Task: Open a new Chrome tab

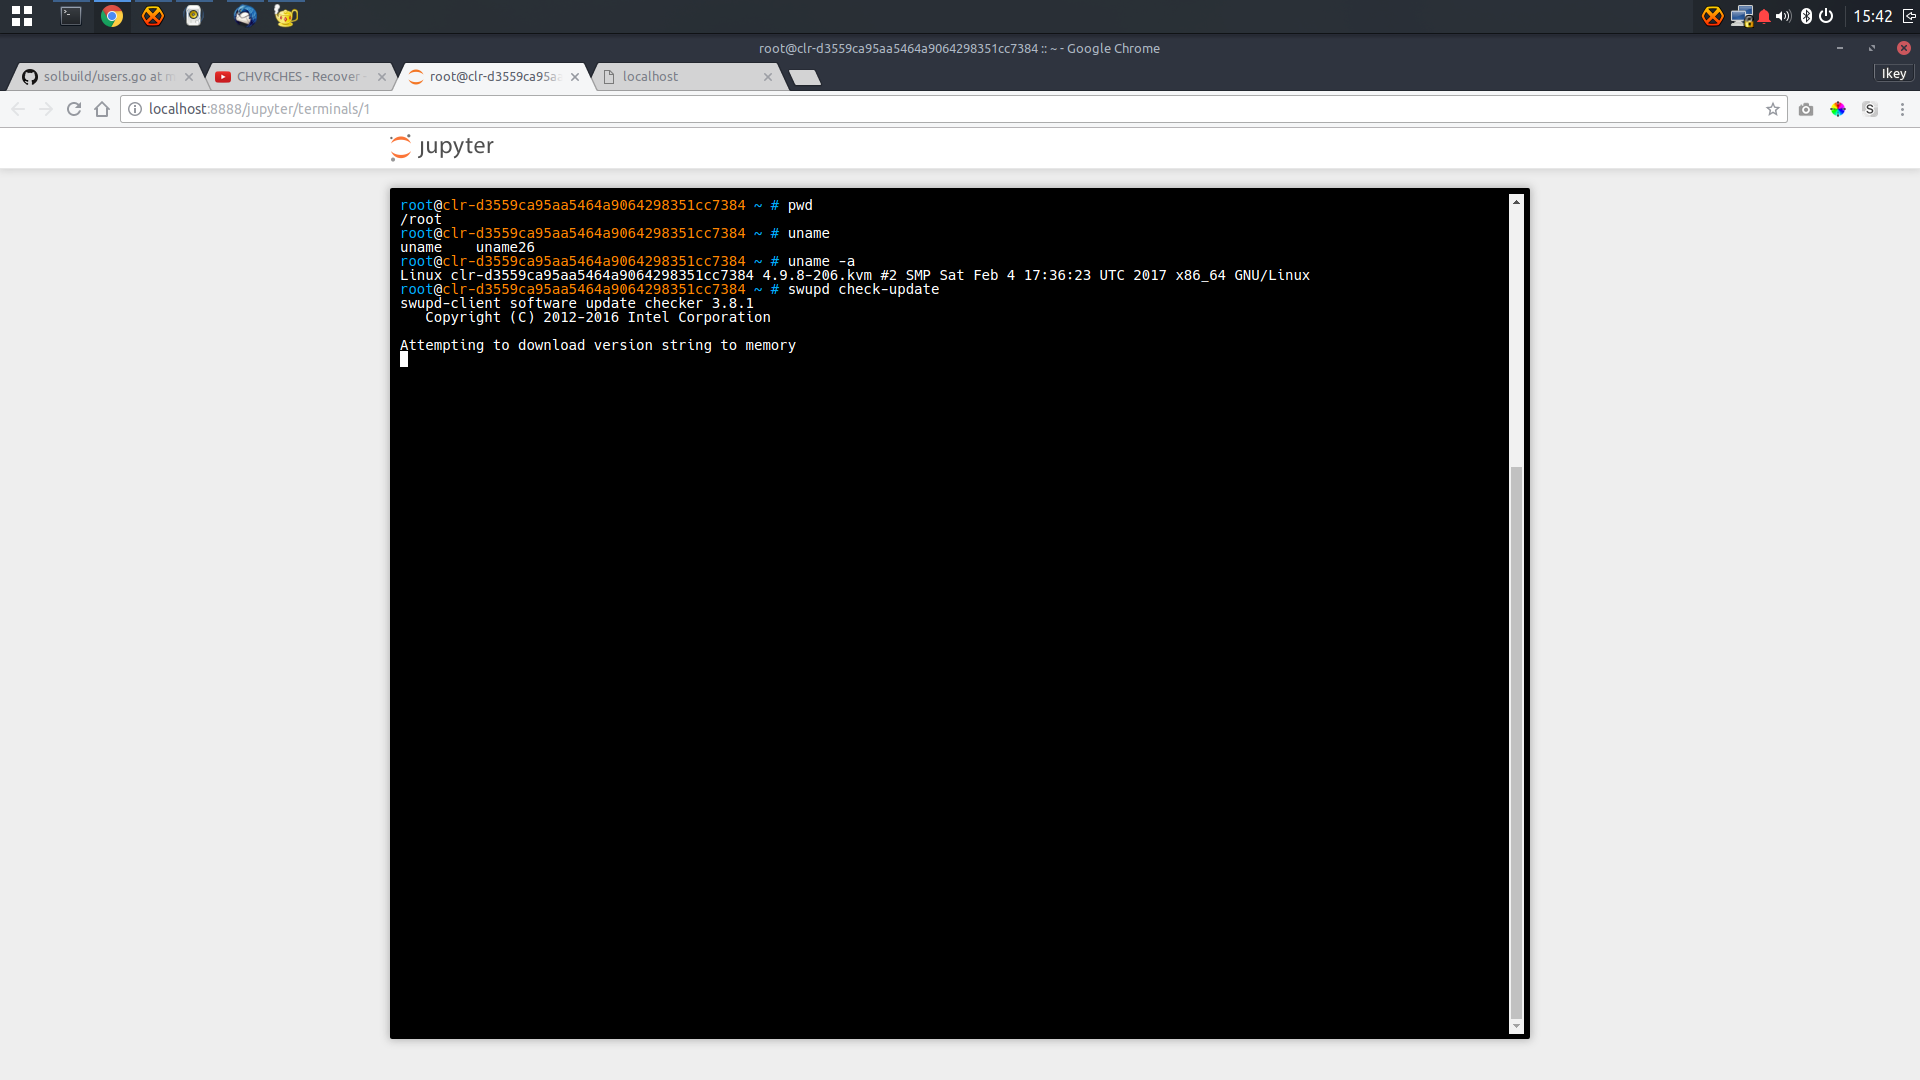Action: (805, 77)
